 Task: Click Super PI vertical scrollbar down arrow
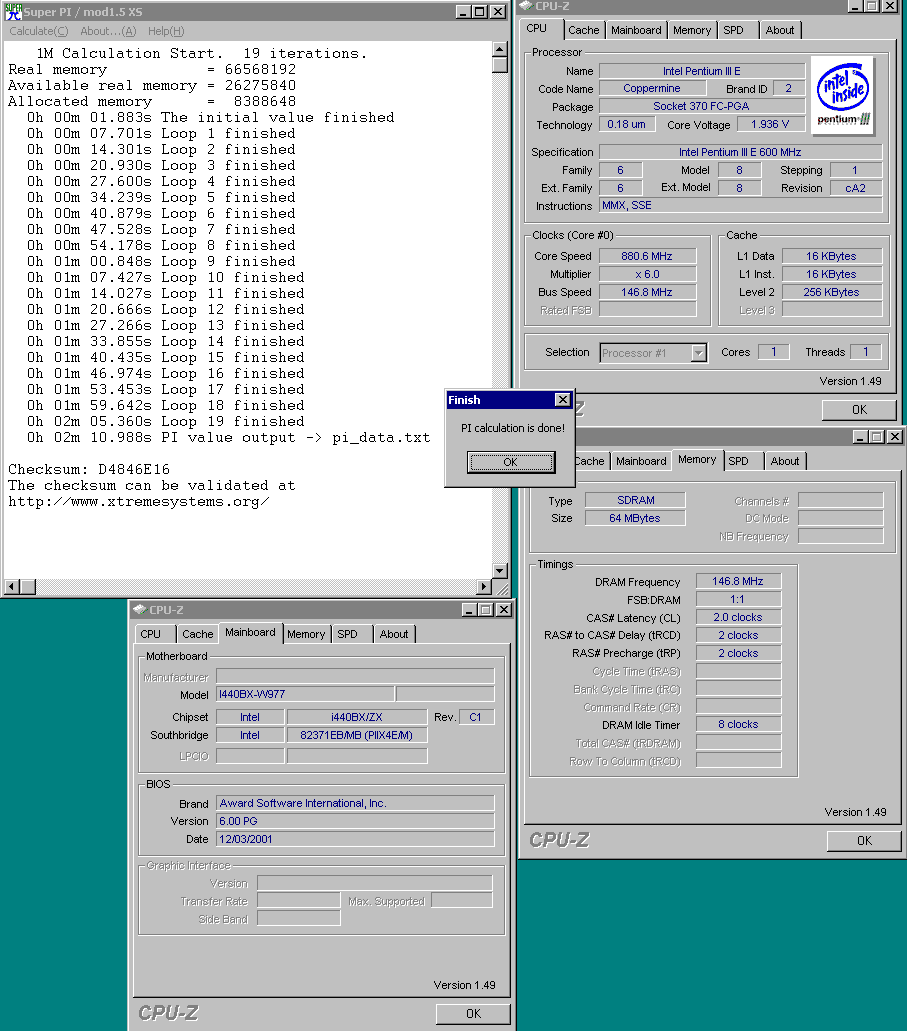500,571
